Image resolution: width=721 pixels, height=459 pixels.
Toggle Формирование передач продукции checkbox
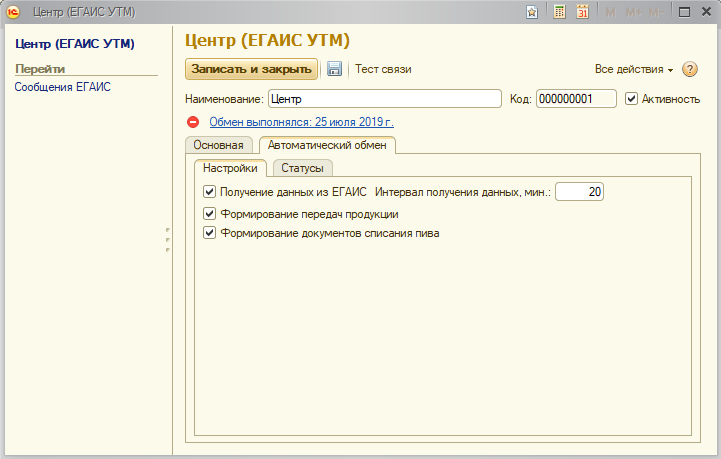coord(209,213)
